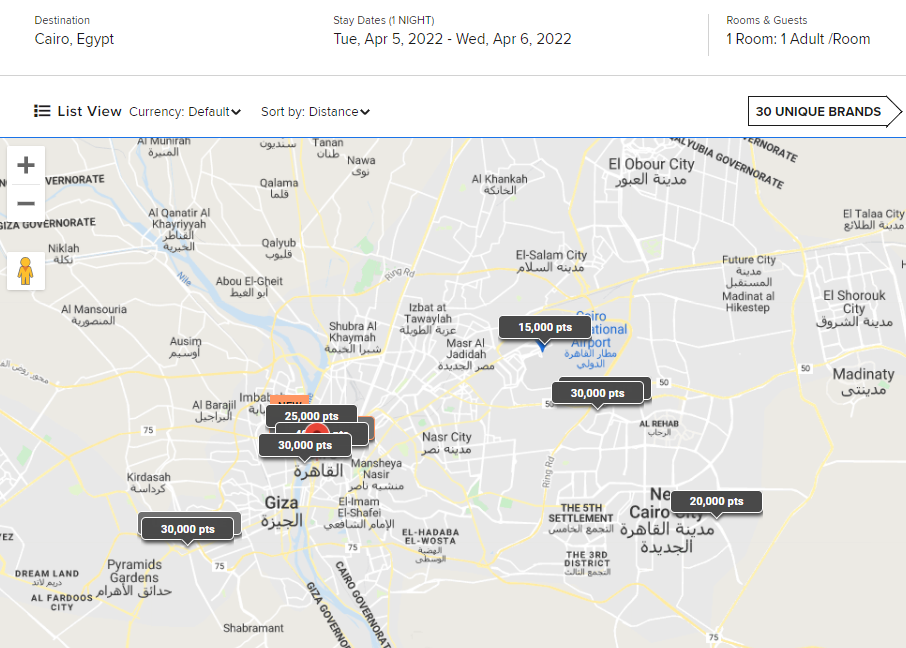Viewport: 906px width, 648px height.
Task: Edit Rooms & Guests selection
Action: coord(798,39)
